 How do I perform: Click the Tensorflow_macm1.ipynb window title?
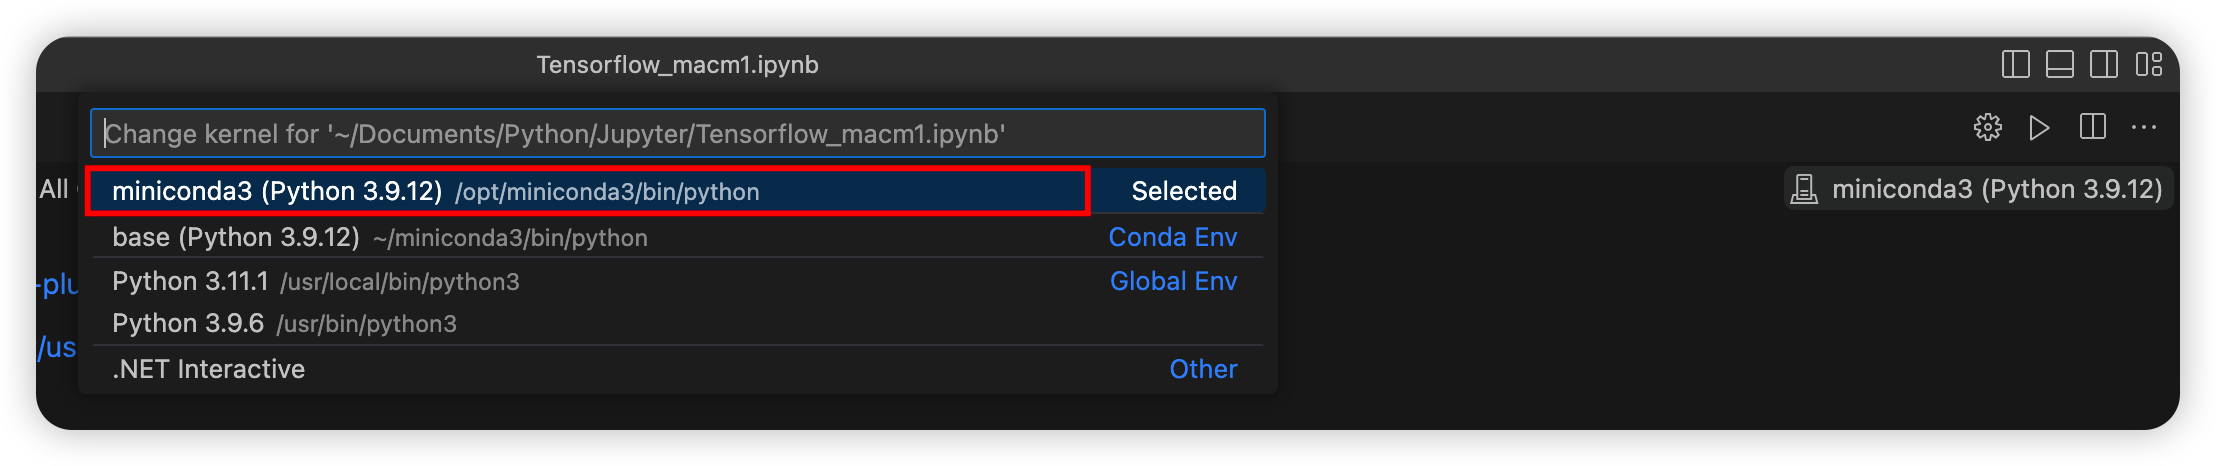677,65
